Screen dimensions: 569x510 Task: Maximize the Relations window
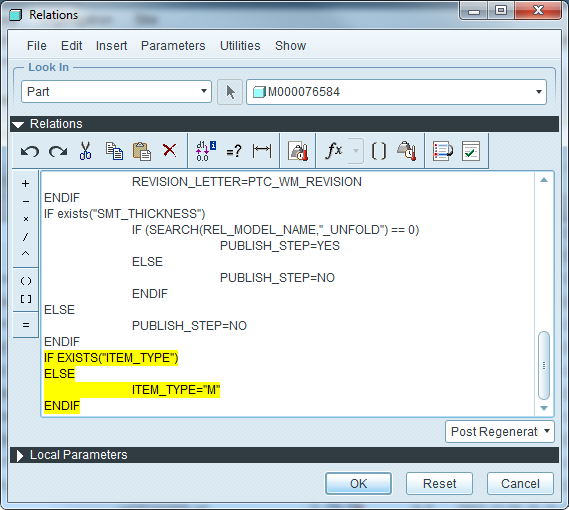pos(501,10)
